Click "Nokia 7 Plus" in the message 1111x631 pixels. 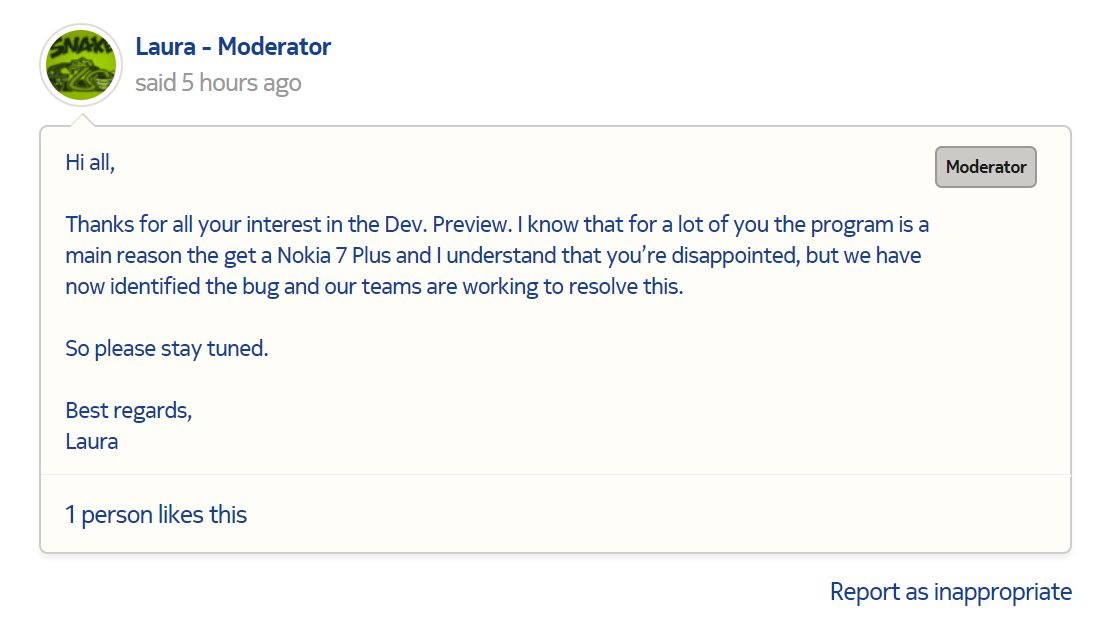[337, 255]
